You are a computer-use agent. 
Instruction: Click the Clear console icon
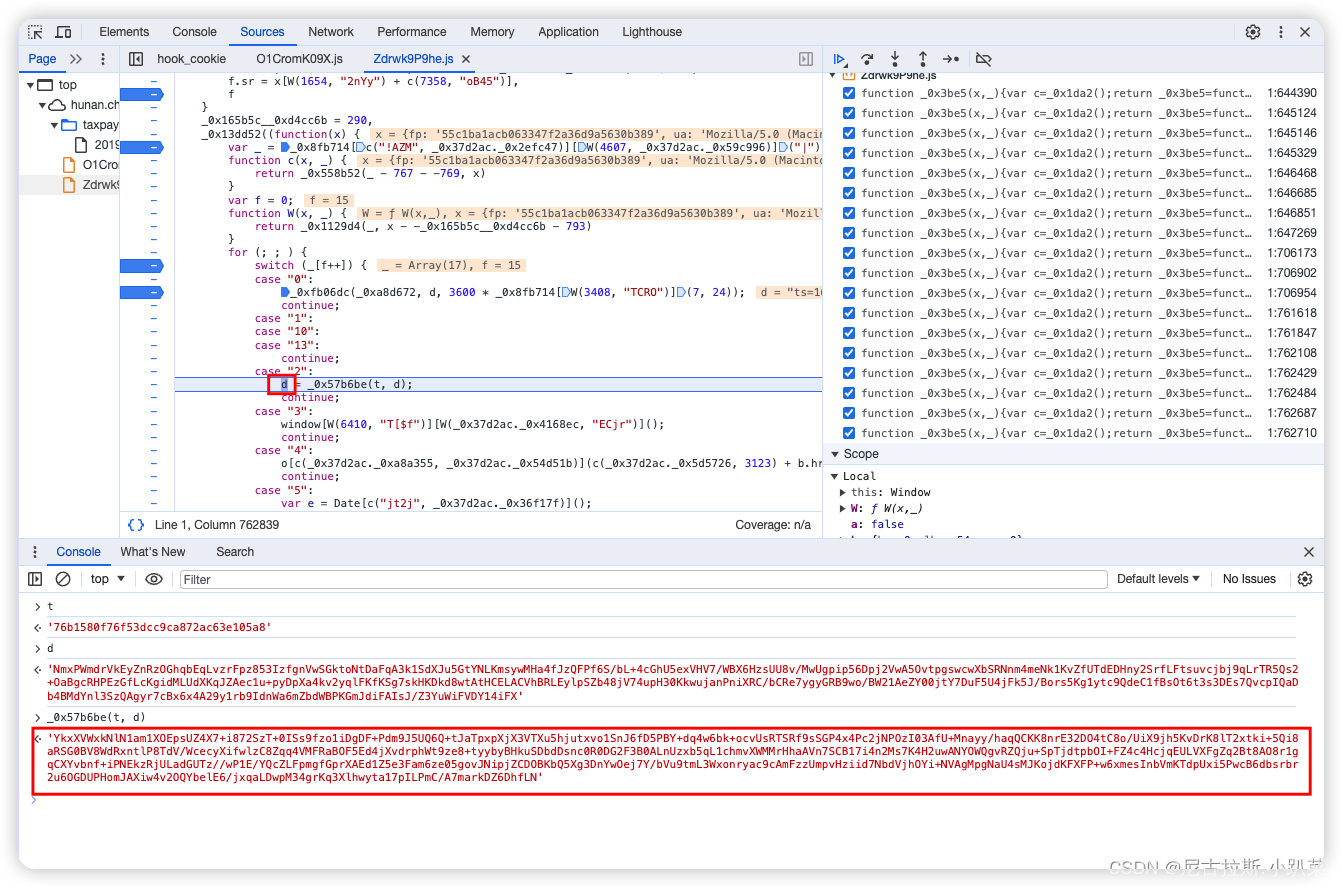(x=63, y=579)
